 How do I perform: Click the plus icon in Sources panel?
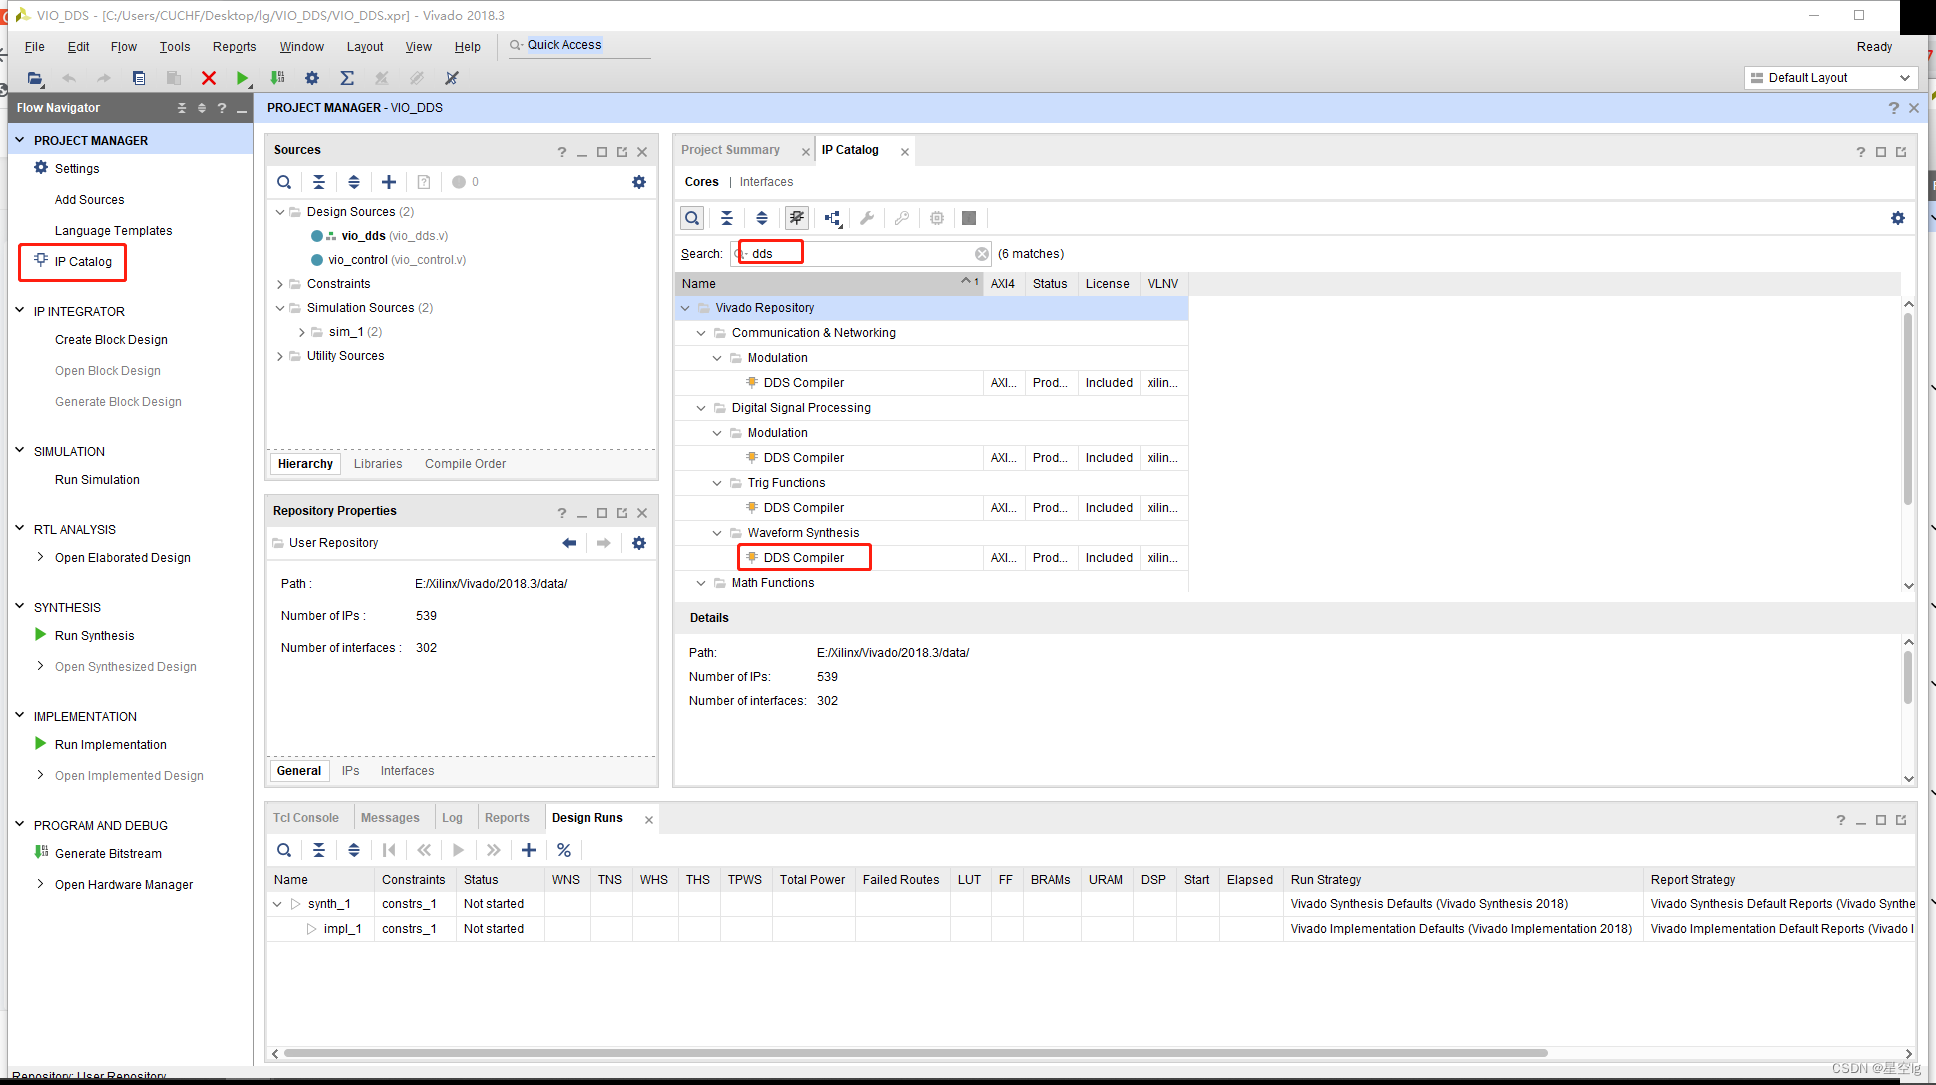tap(389, 182)
